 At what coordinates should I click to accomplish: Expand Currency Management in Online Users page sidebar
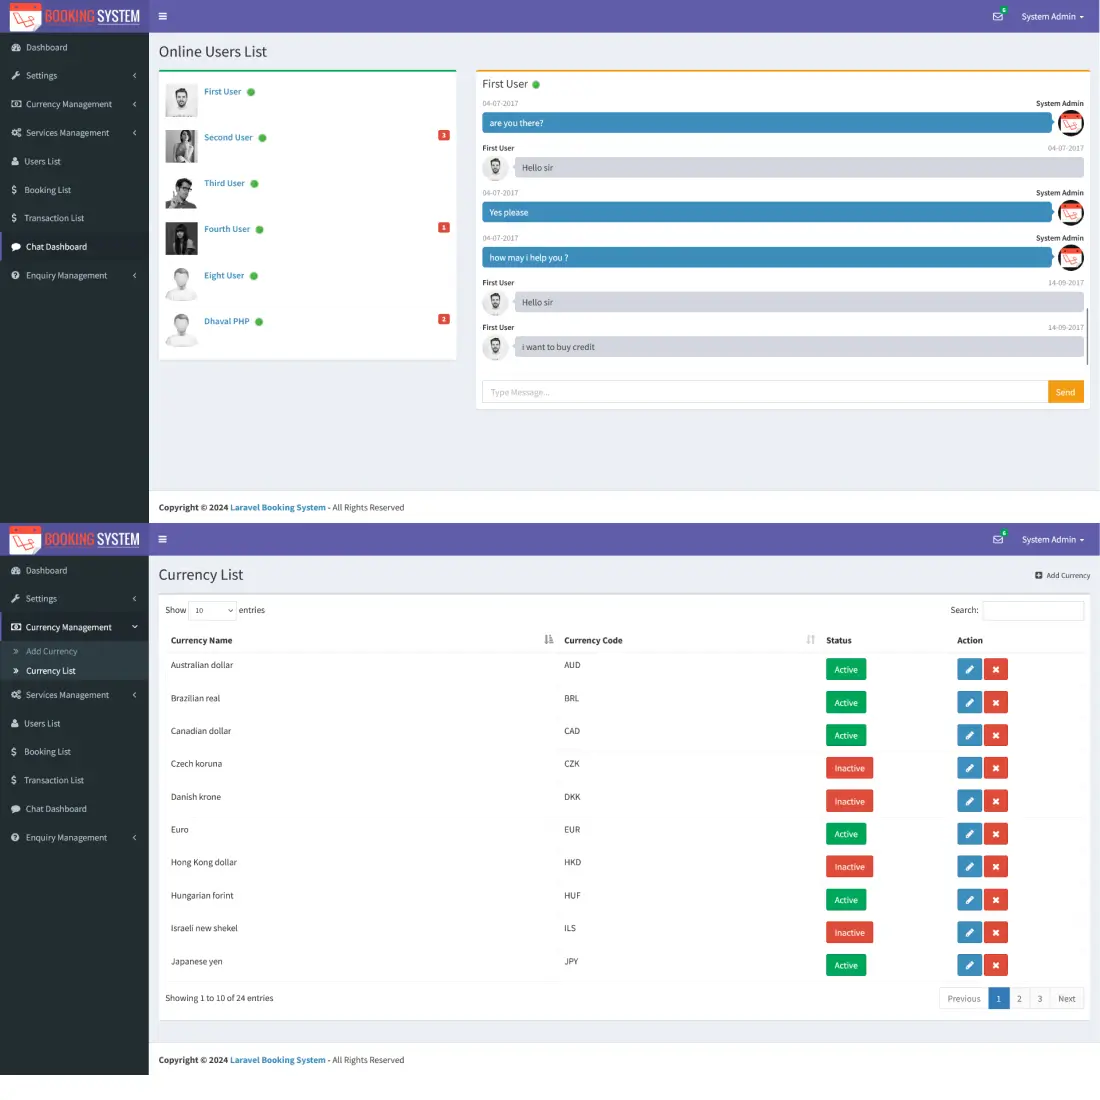[x=74, y=104]
